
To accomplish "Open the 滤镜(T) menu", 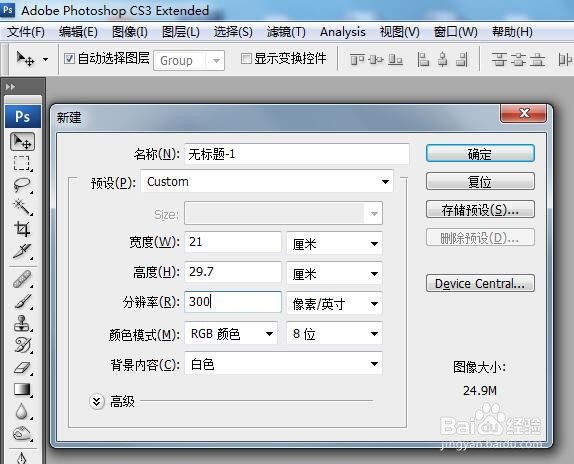I will (286, 32).
